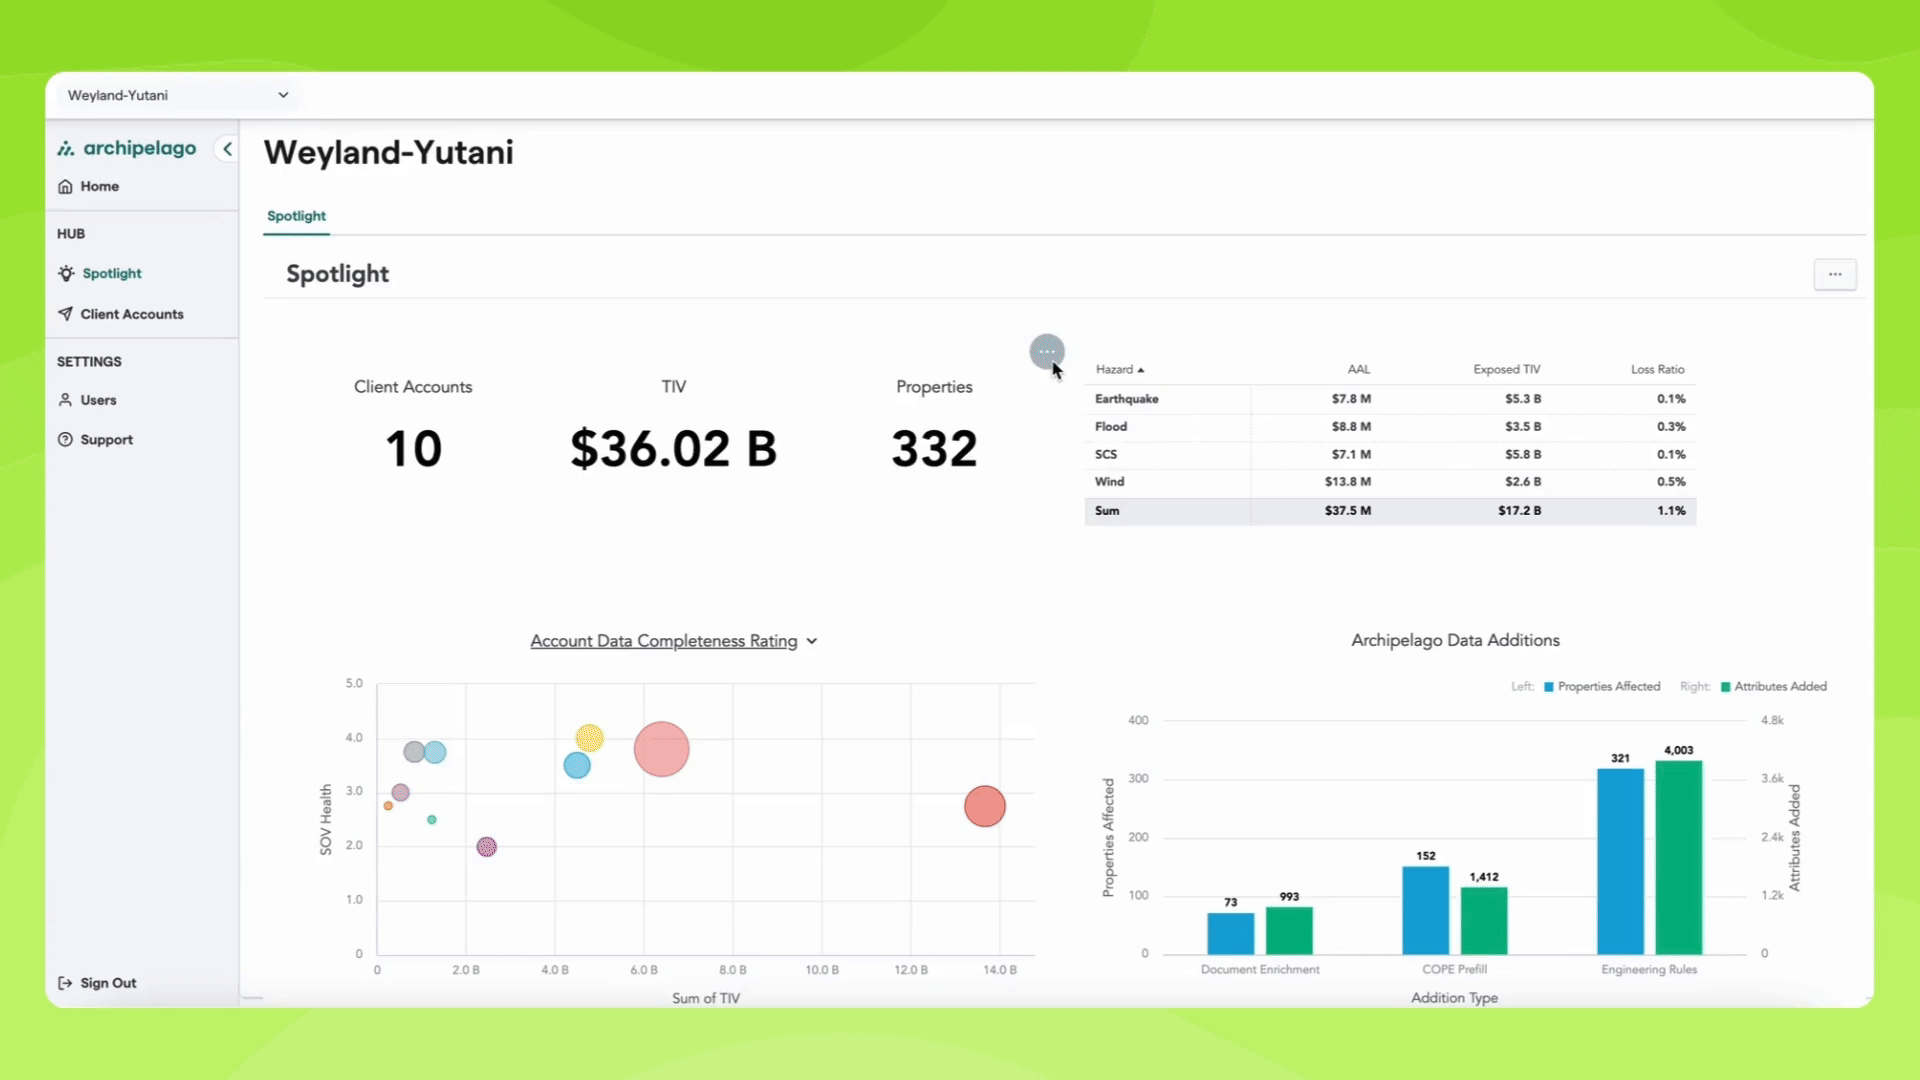Click the Home house icon
Image resolution: width=1920 pixels, height=1080 pixels.
pyautogui.click(x=65, y=186)
